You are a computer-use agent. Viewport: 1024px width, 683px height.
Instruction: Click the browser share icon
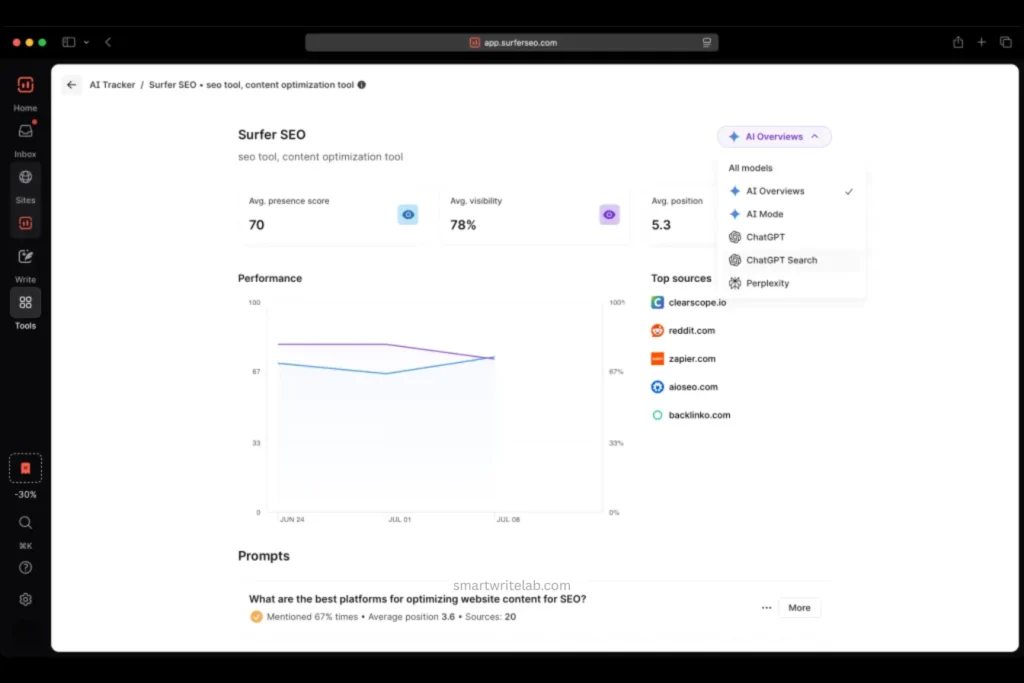[958, 42]
